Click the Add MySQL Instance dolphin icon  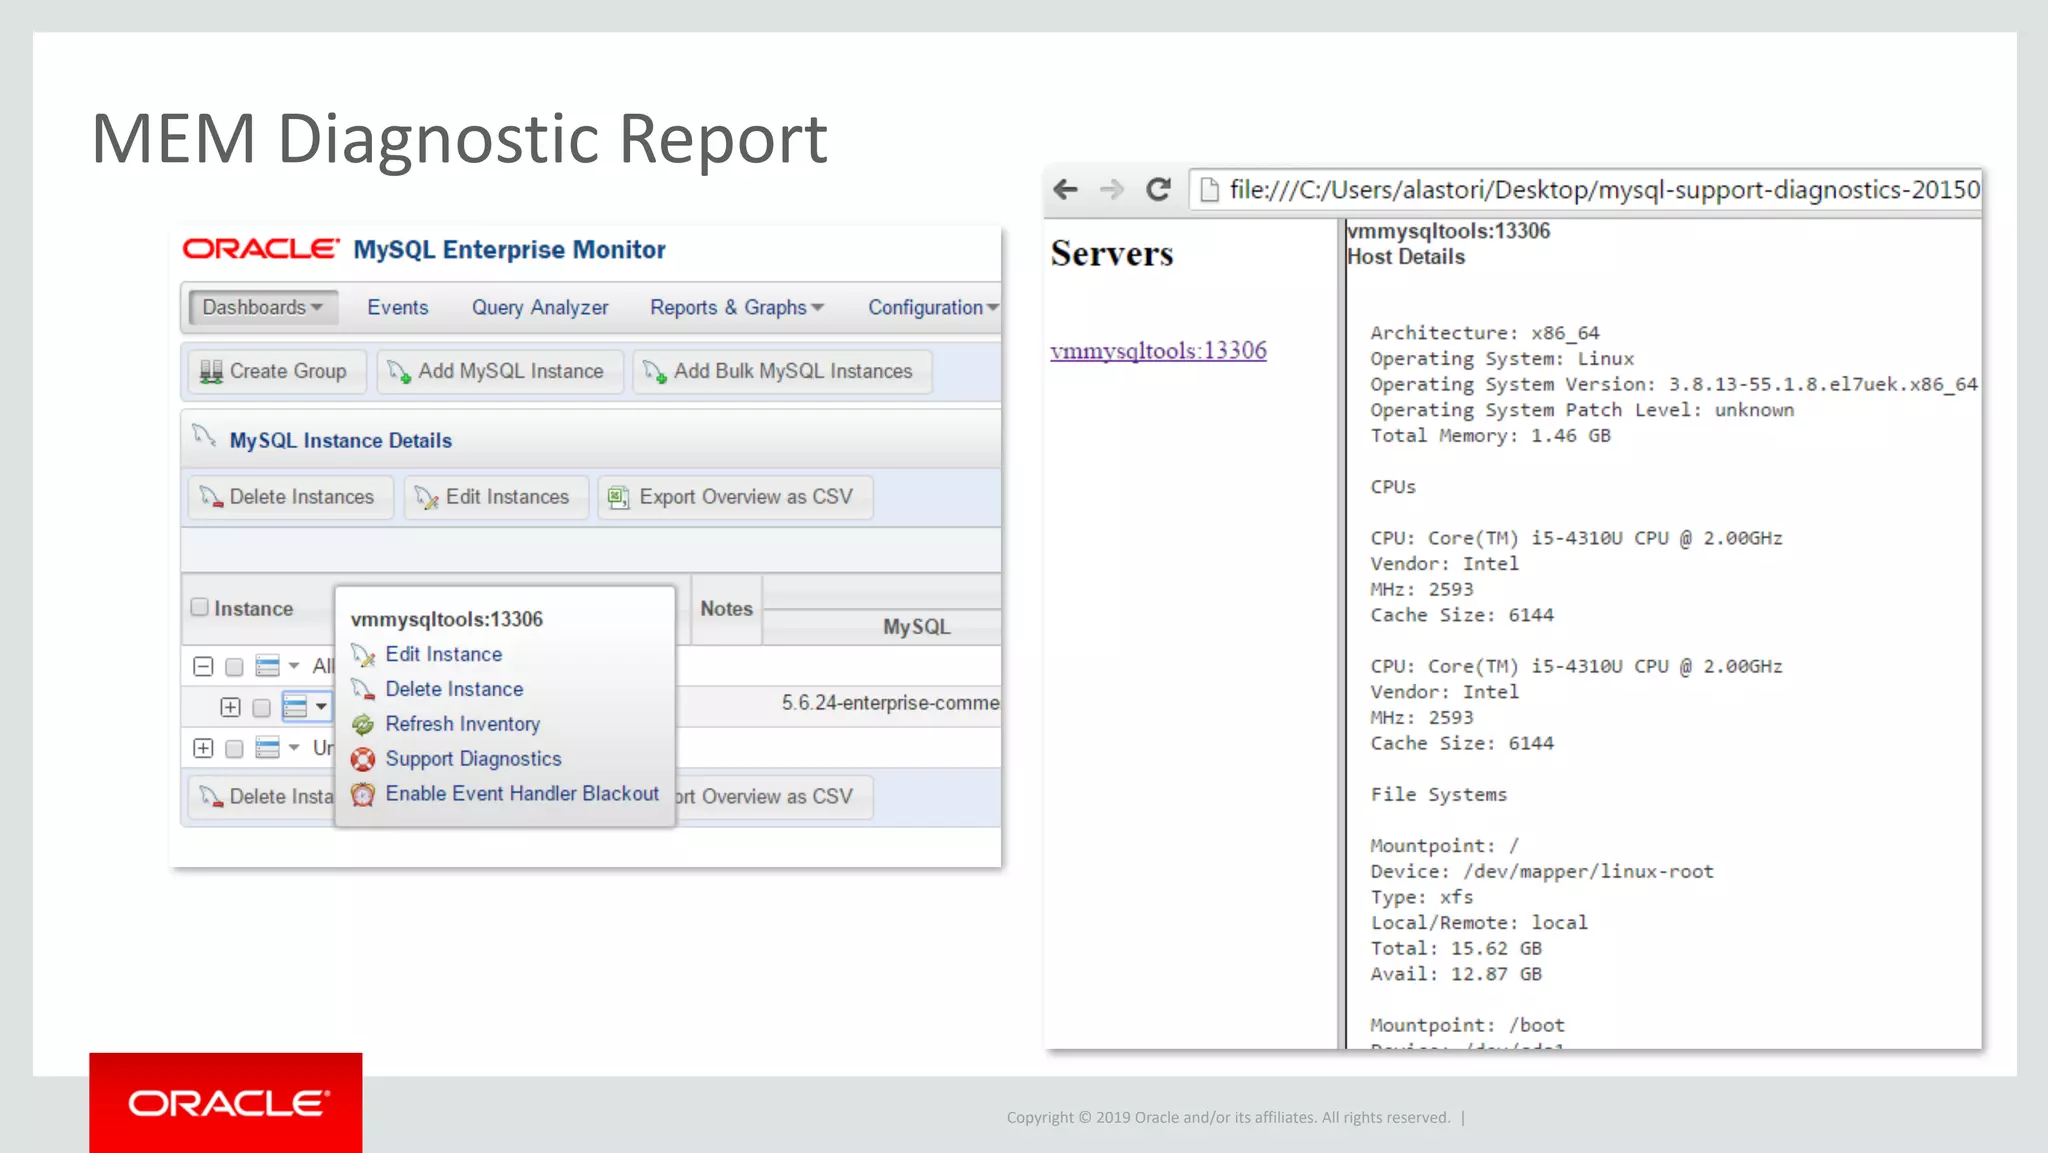click(x=399, y=371)
